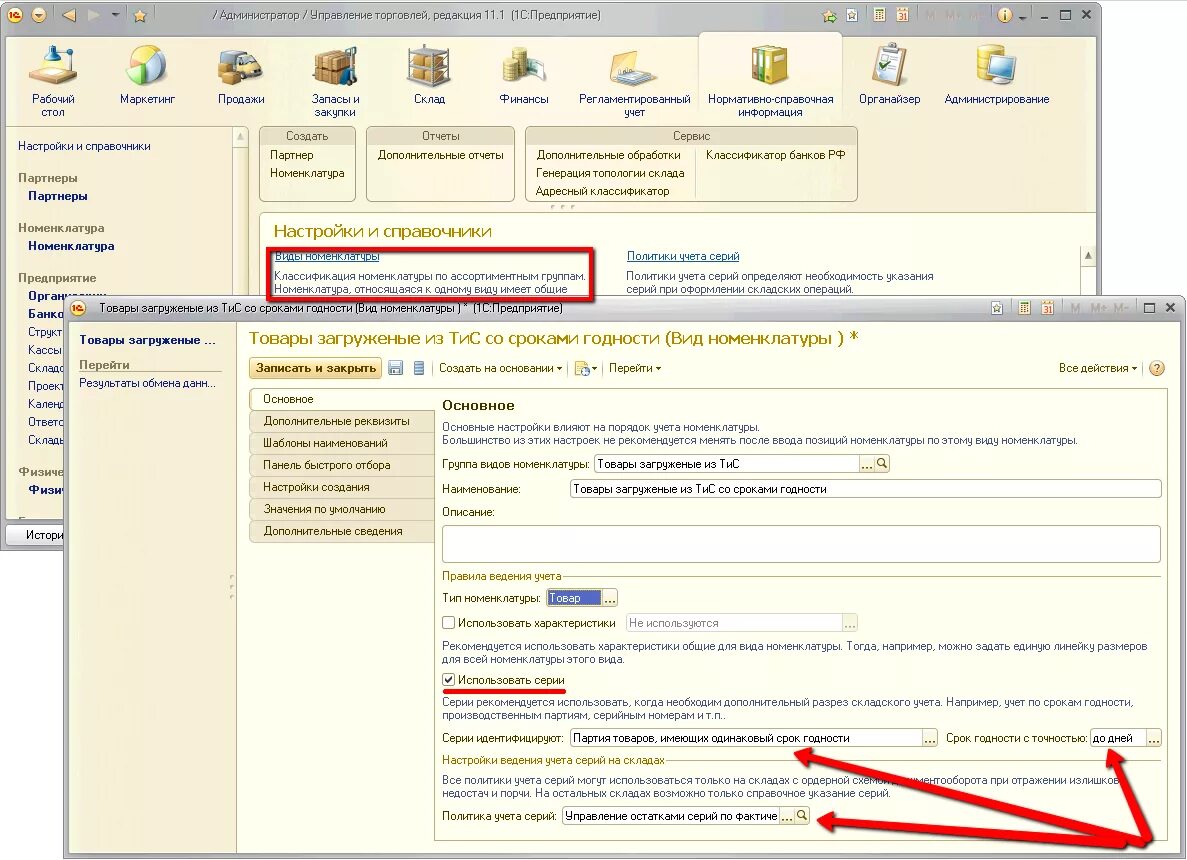The width and height of the screenshot is (1187, 860).
Task: Open the calendar icon in dialog title bar
Action: coord(1048,308)
